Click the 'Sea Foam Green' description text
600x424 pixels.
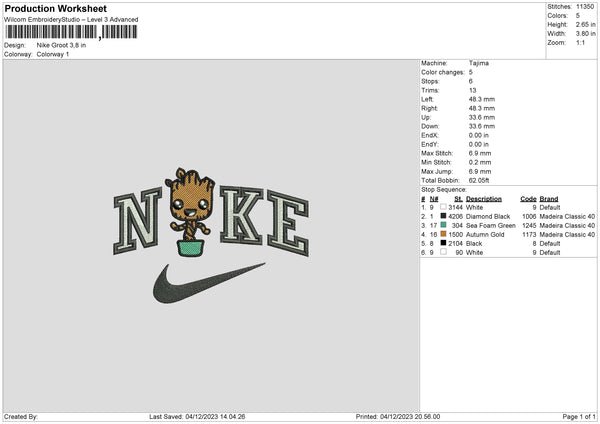click(491, 225)
